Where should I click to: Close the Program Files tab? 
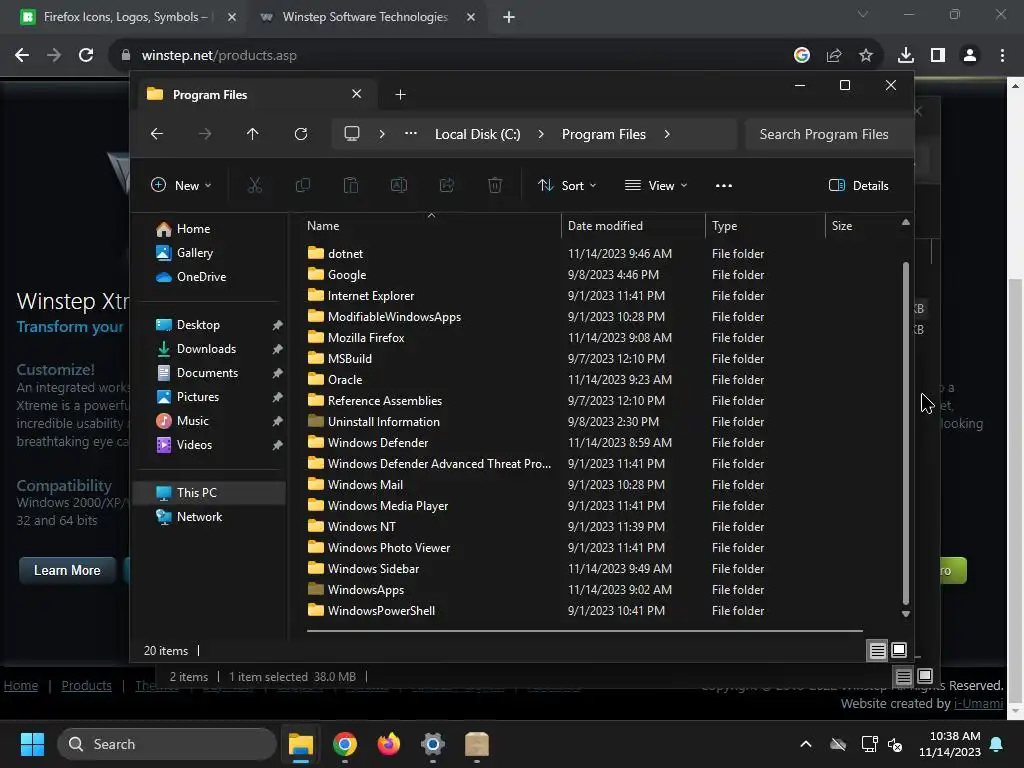coord(357,94)
